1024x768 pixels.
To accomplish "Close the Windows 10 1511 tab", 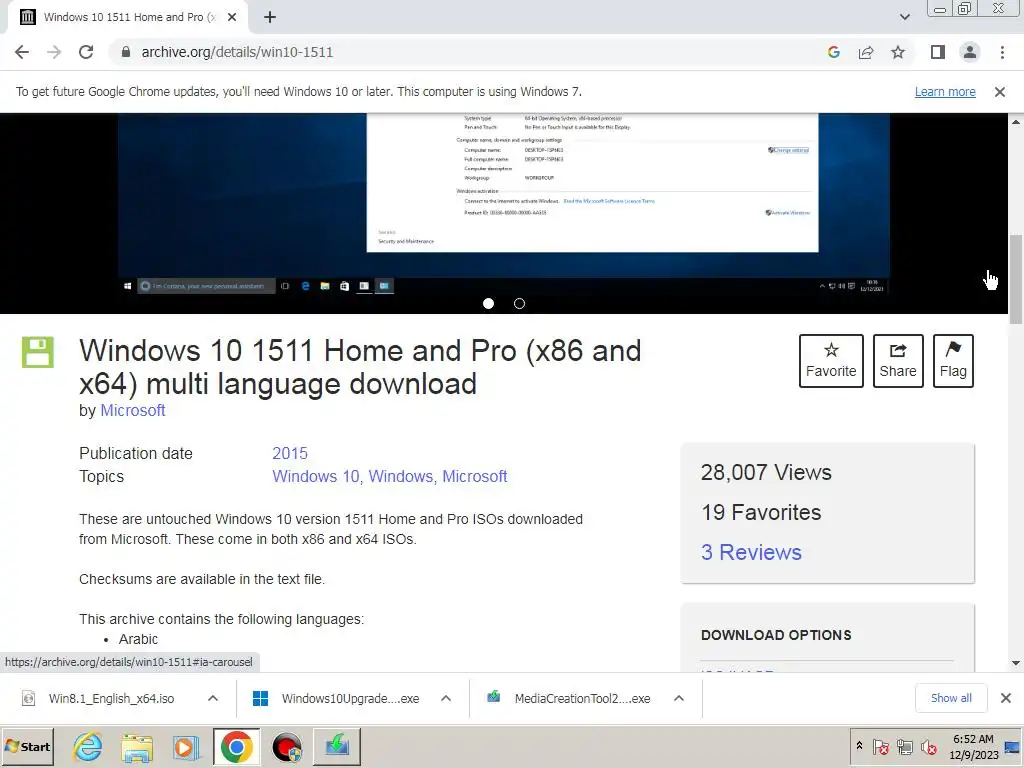I will [x=232, y=18].
